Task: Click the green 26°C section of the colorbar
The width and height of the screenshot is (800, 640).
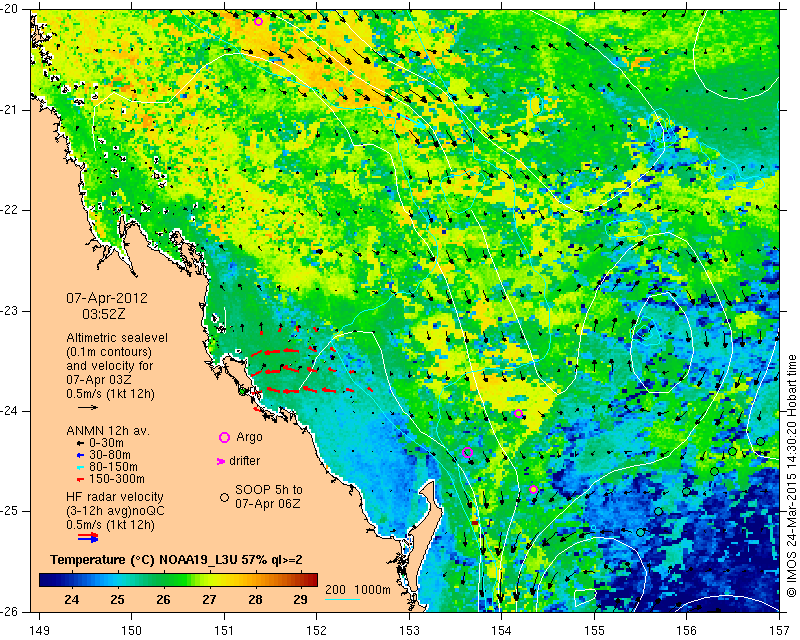Action: (163, 580)
